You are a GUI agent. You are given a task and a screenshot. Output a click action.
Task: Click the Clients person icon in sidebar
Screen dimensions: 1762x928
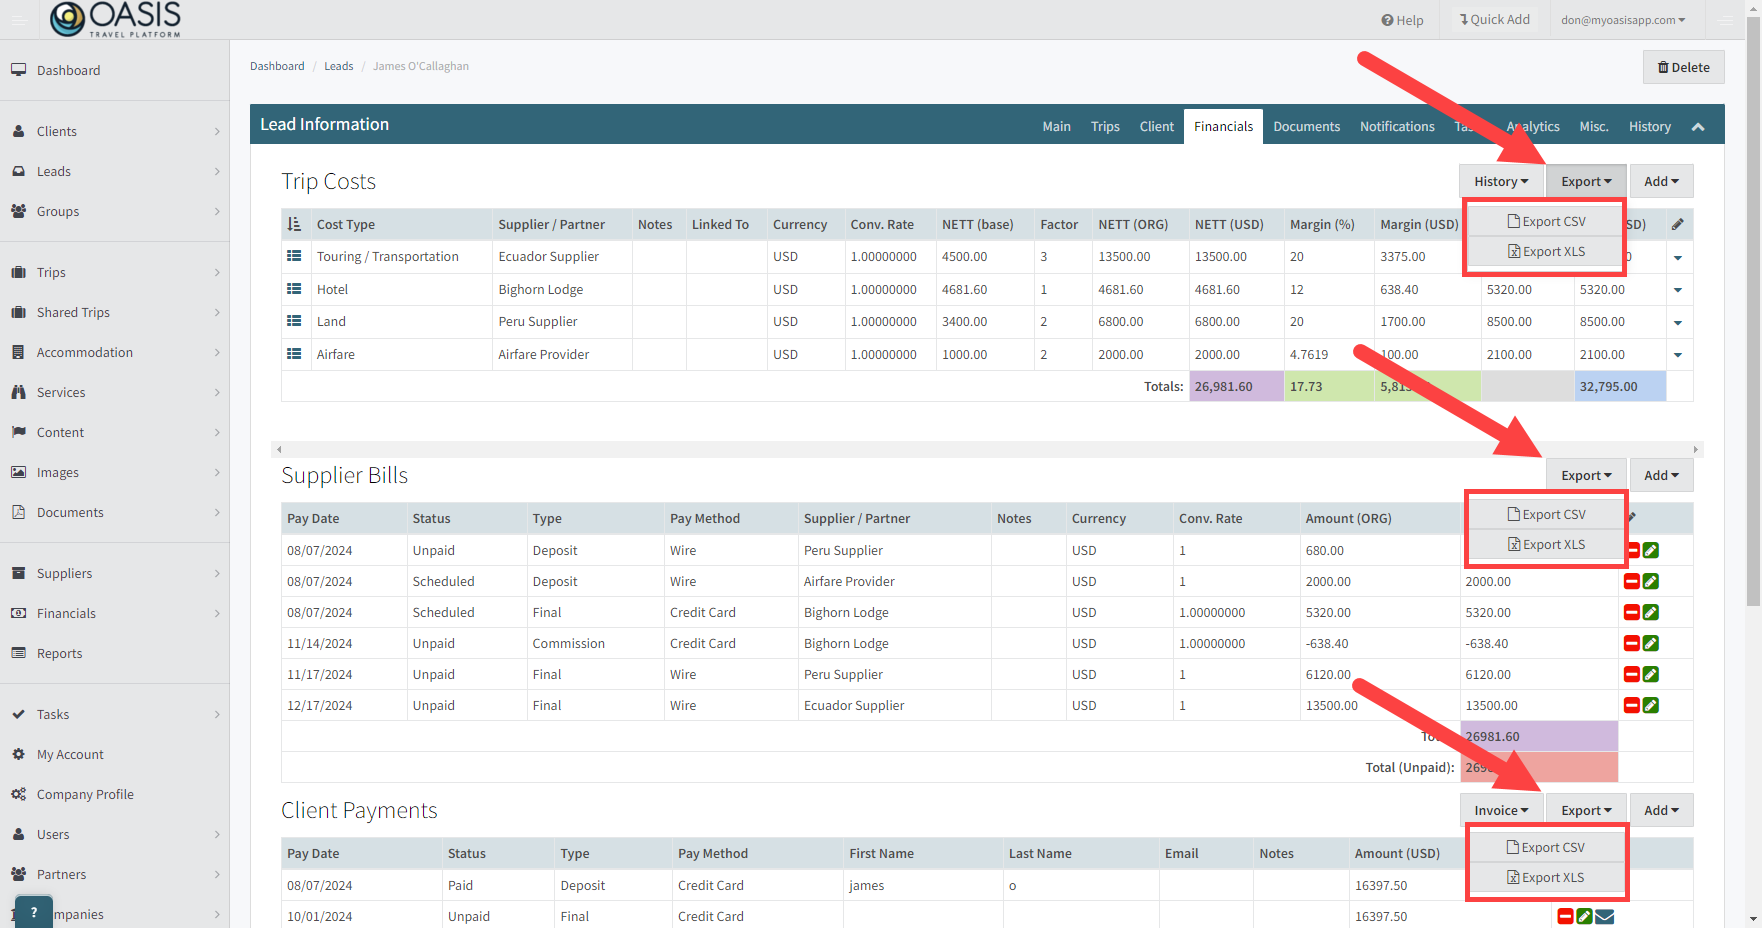[18, 131]
